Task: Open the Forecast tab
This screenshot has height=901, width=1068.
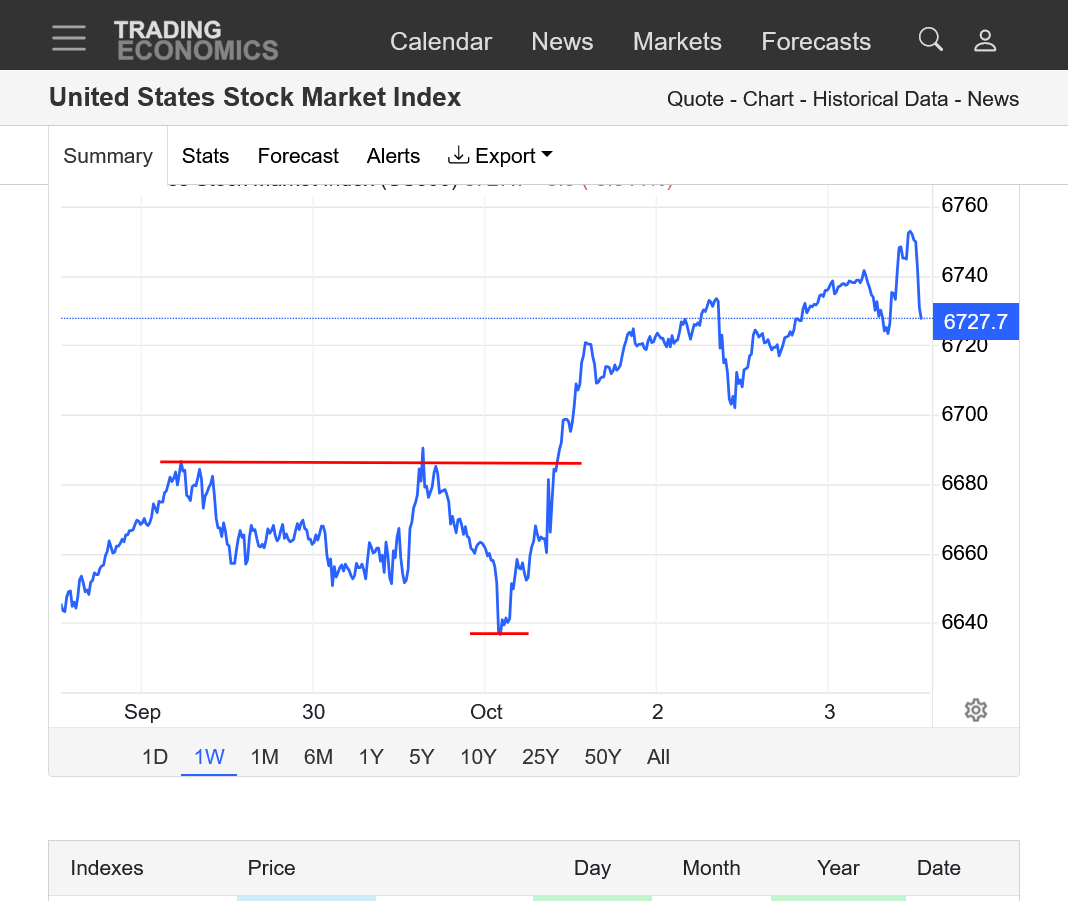Action: click(x=298, y=156)
